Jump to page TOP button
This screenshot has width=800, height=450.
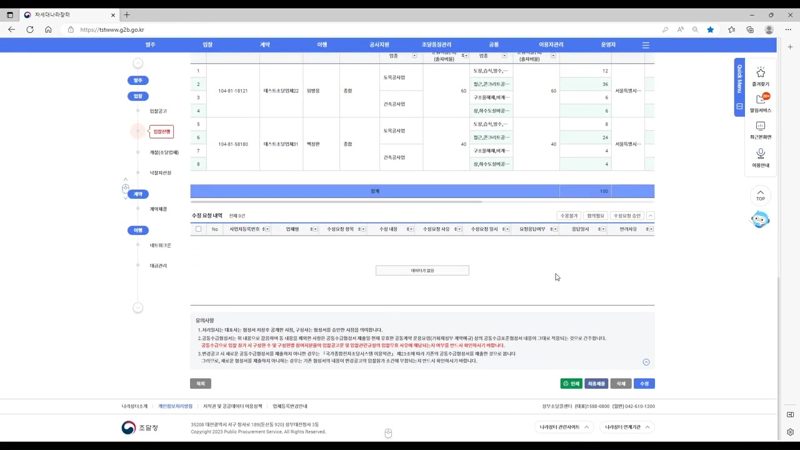(x=760, y=195)
